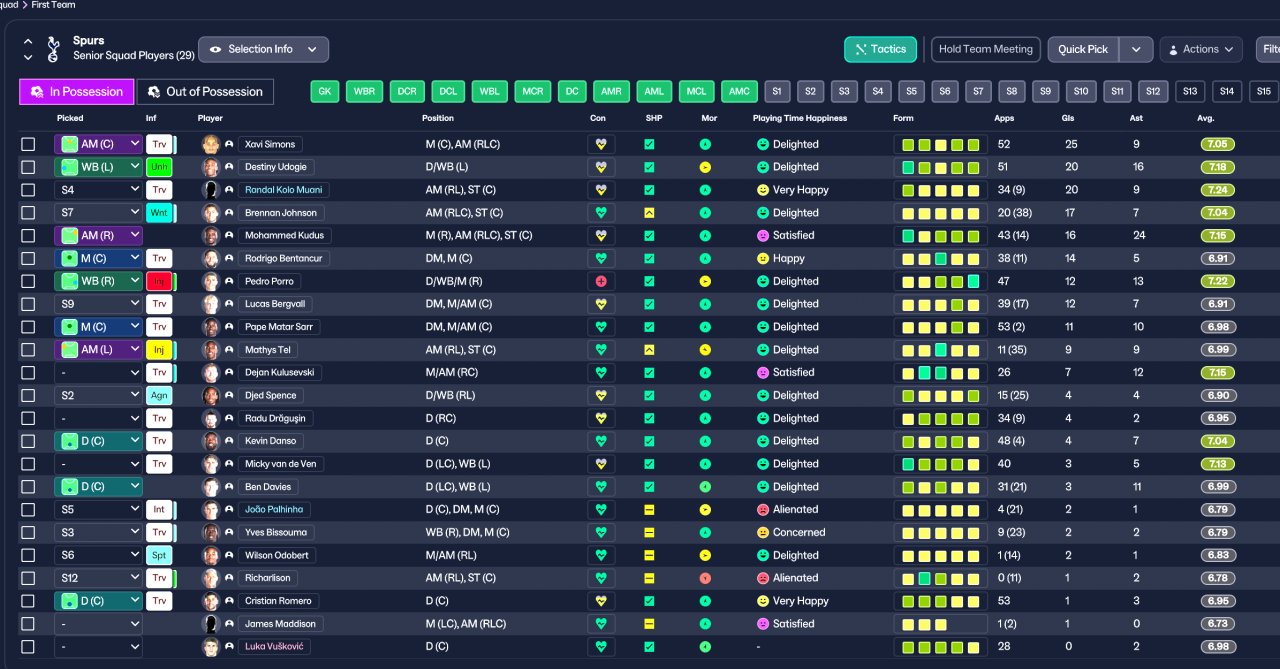Click James Maddison's silhouette portrait
1280x669 pixels.
point(211,624)
